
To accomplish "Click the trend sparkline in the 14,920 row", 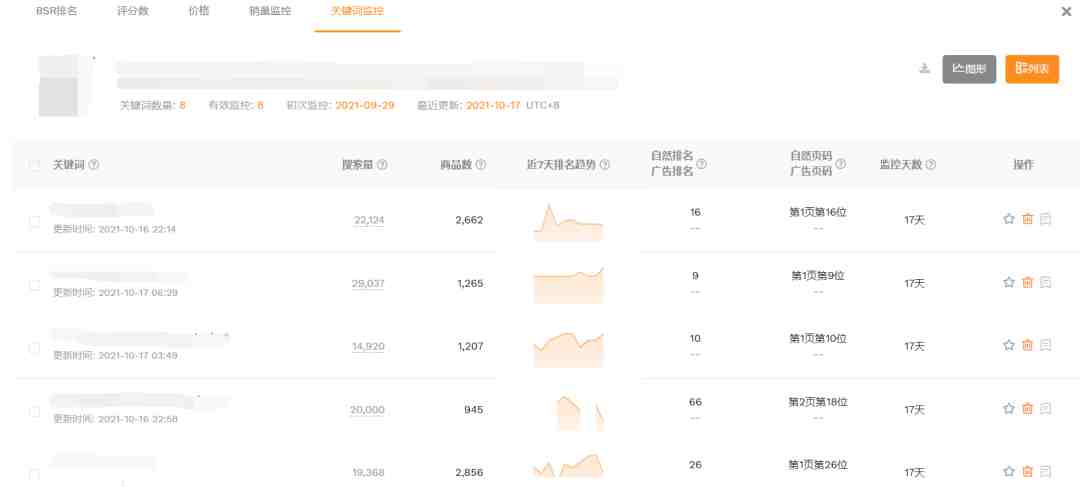I will pyautogui.click(x=568, y=348).
